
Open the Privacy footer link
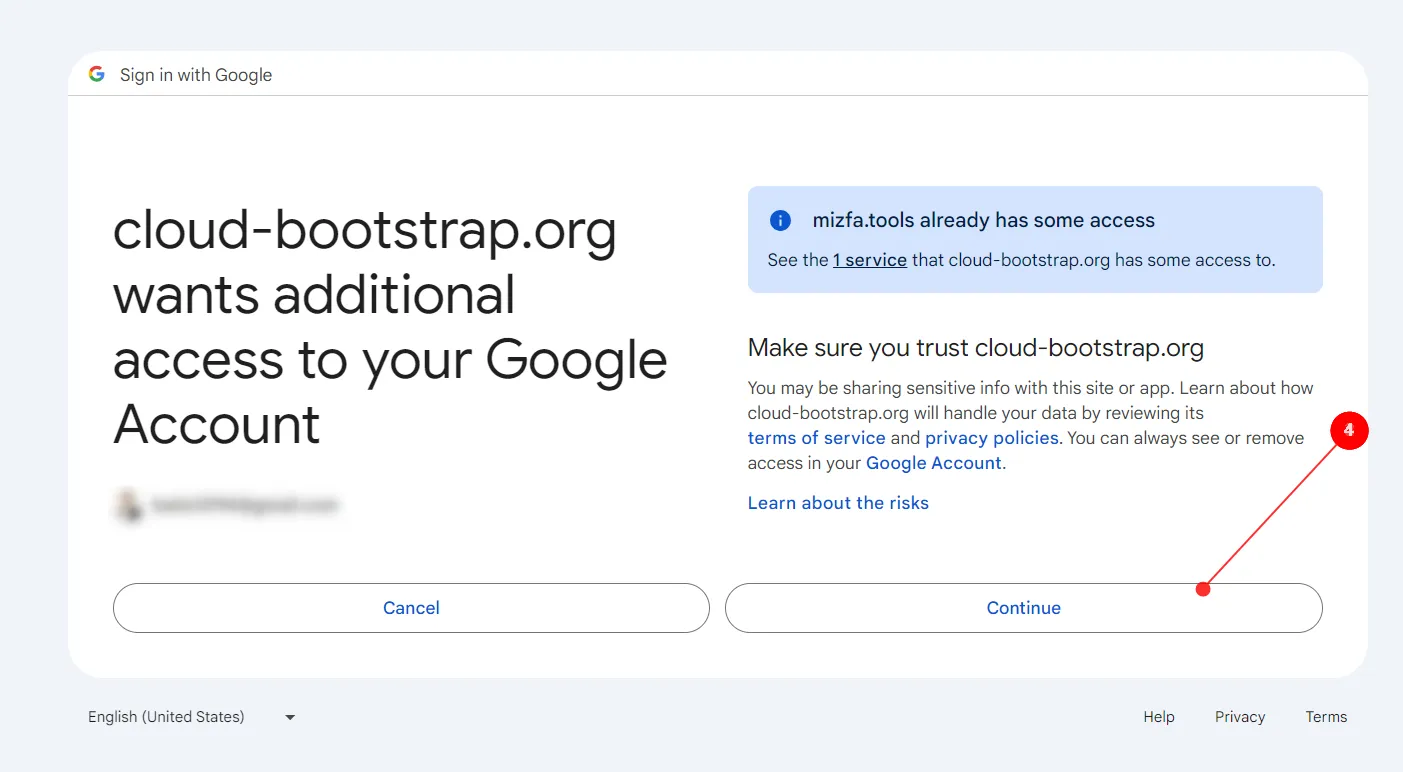[1240, 717]
